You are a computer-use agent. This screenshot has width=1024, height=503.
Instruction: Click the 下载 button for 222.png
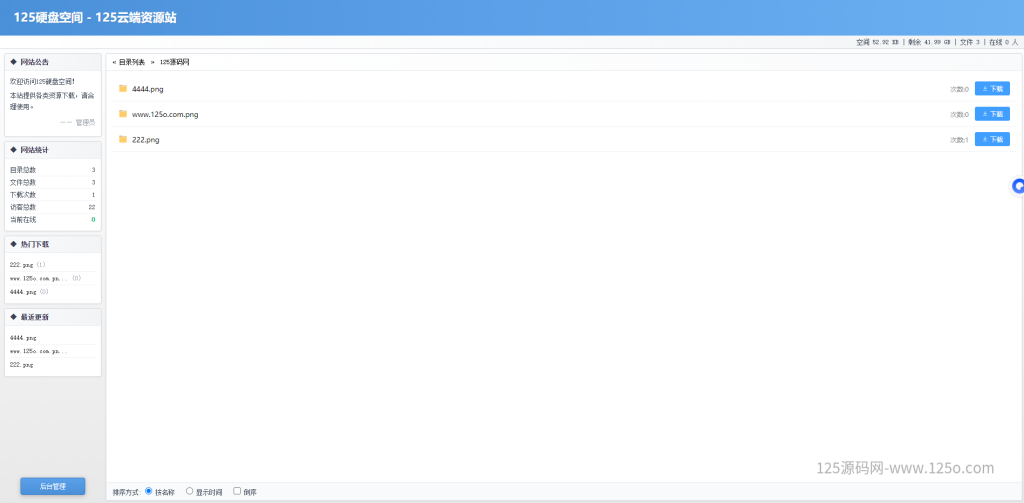coord(992,139)
